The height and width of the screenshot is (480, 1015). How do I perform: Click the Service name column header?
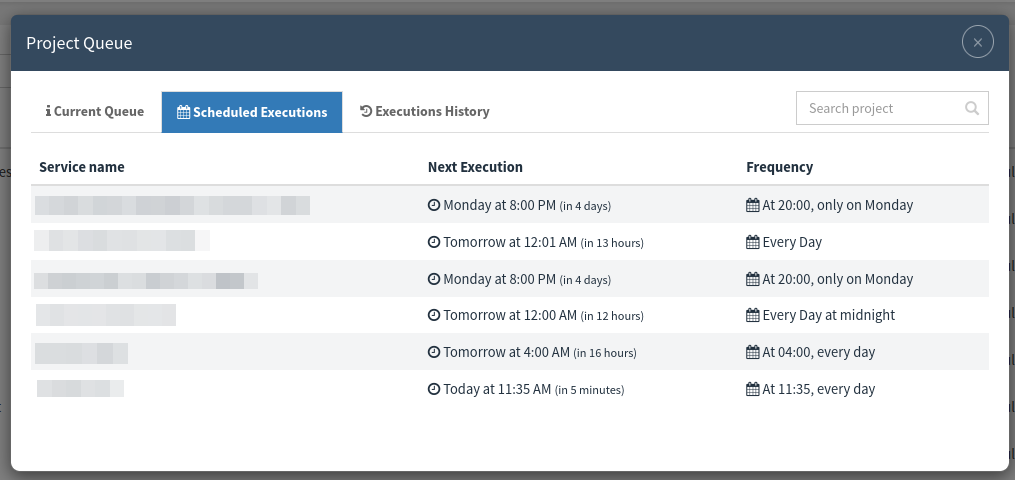[x=82, y=167]
